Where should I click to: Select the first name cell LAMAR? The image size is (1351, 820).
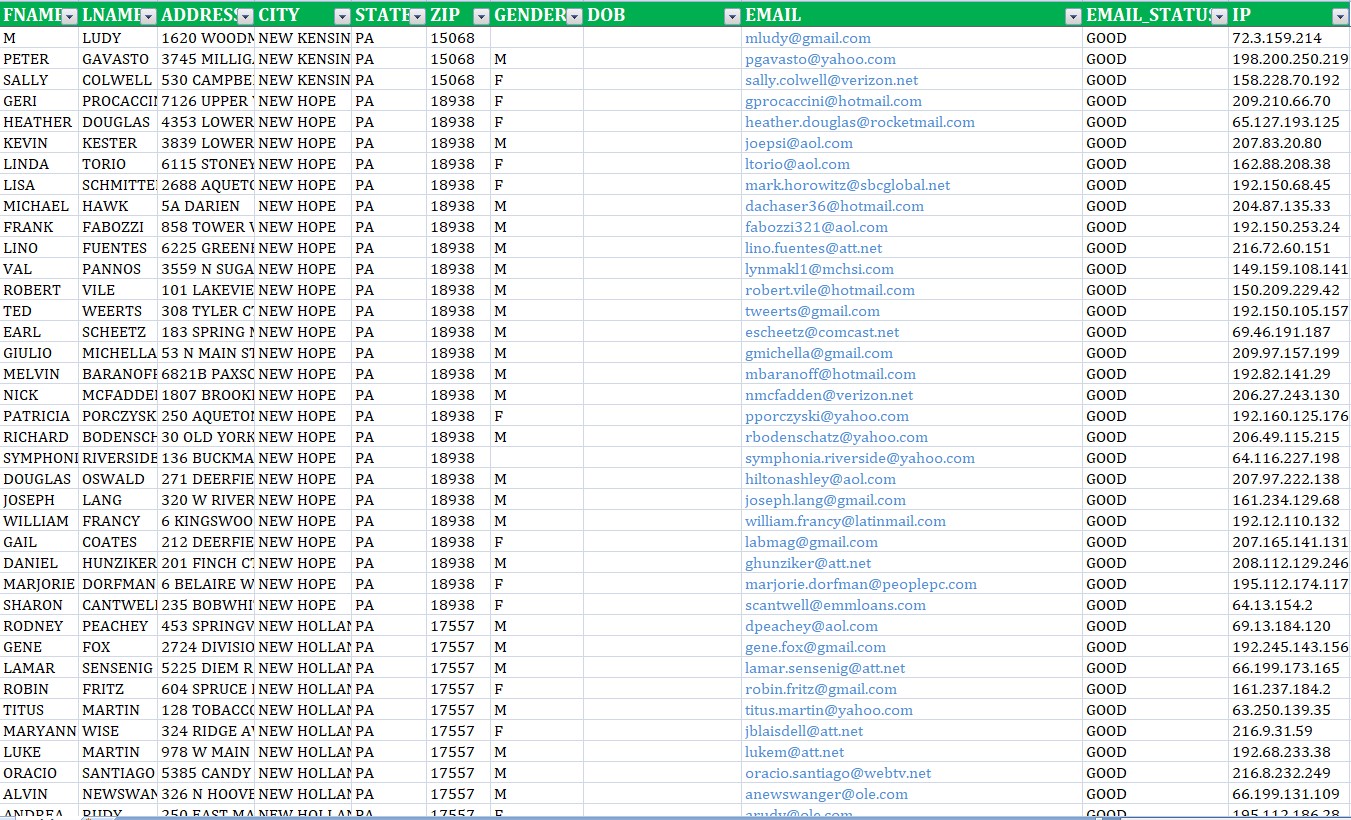tap(39, 668)
